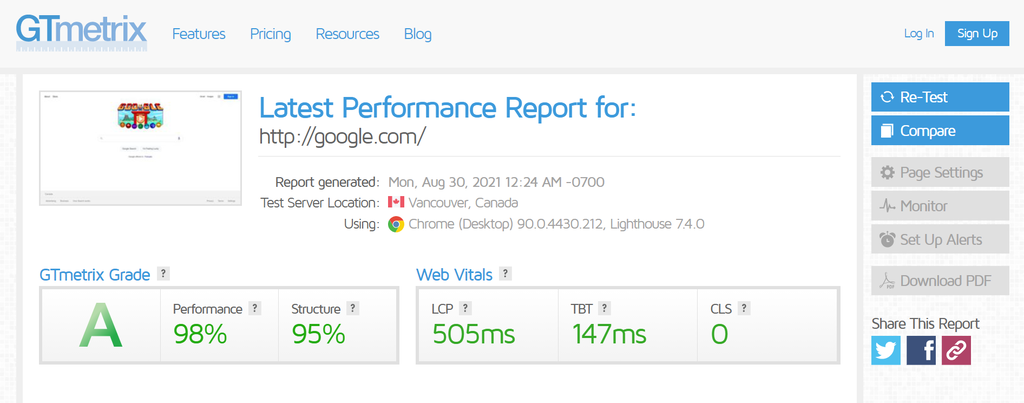1024x403 pixels.
Task: Copy the report link icon
Action: click(956, 350)
